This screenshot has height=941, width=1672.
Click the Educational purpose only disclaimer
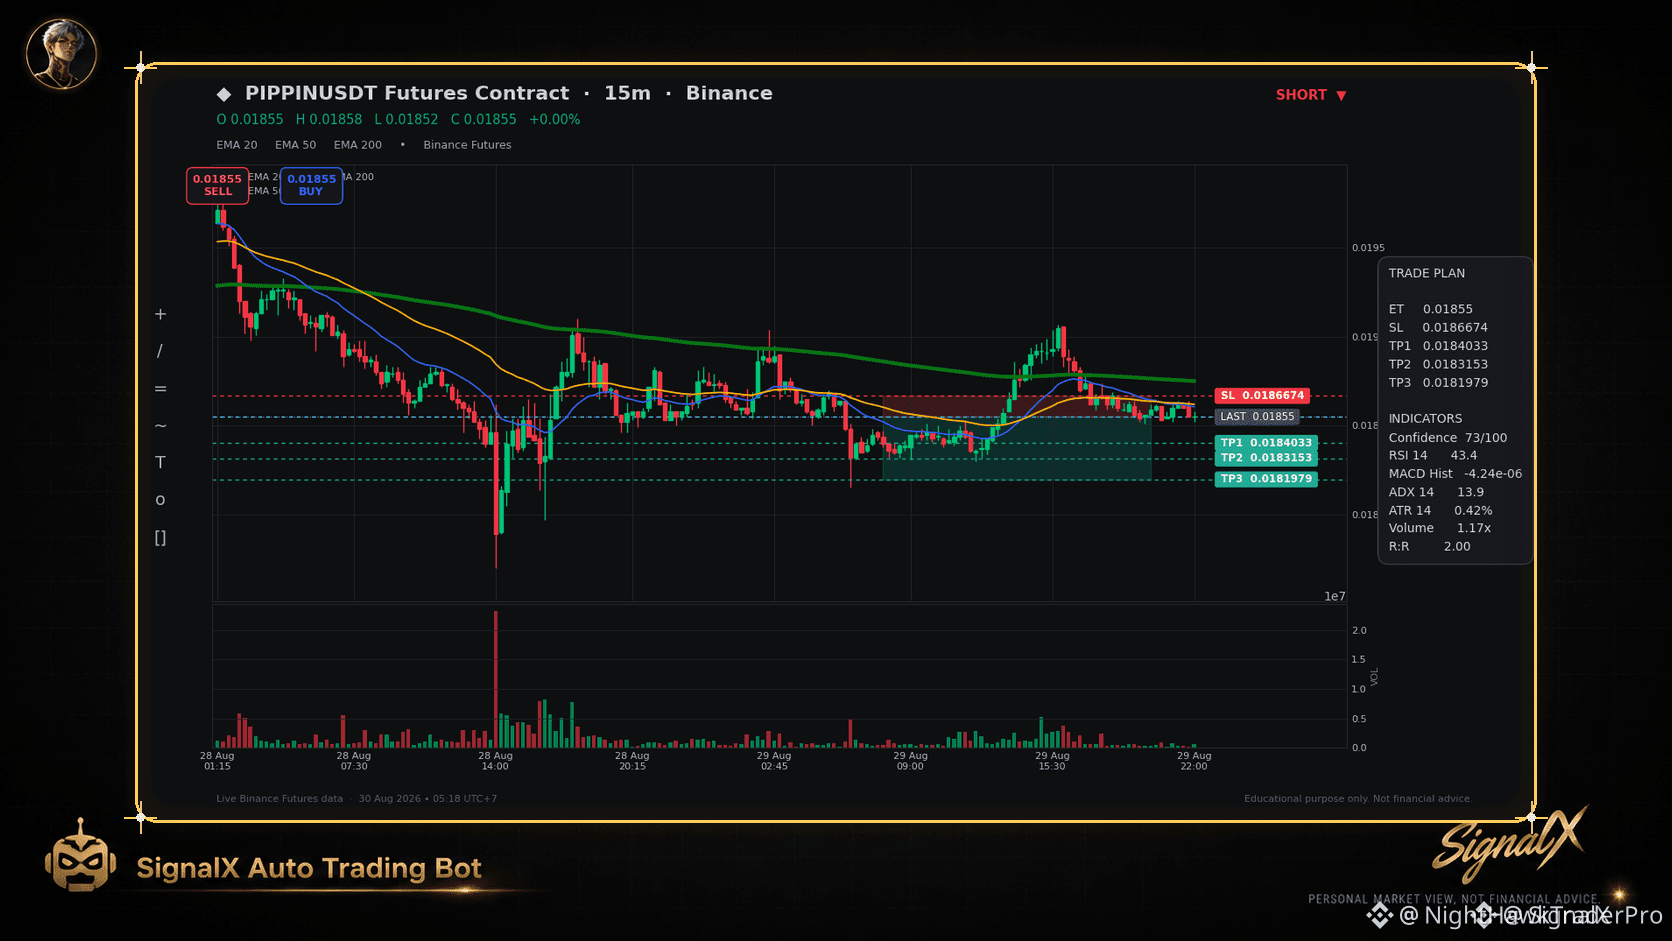(1358, 799)
